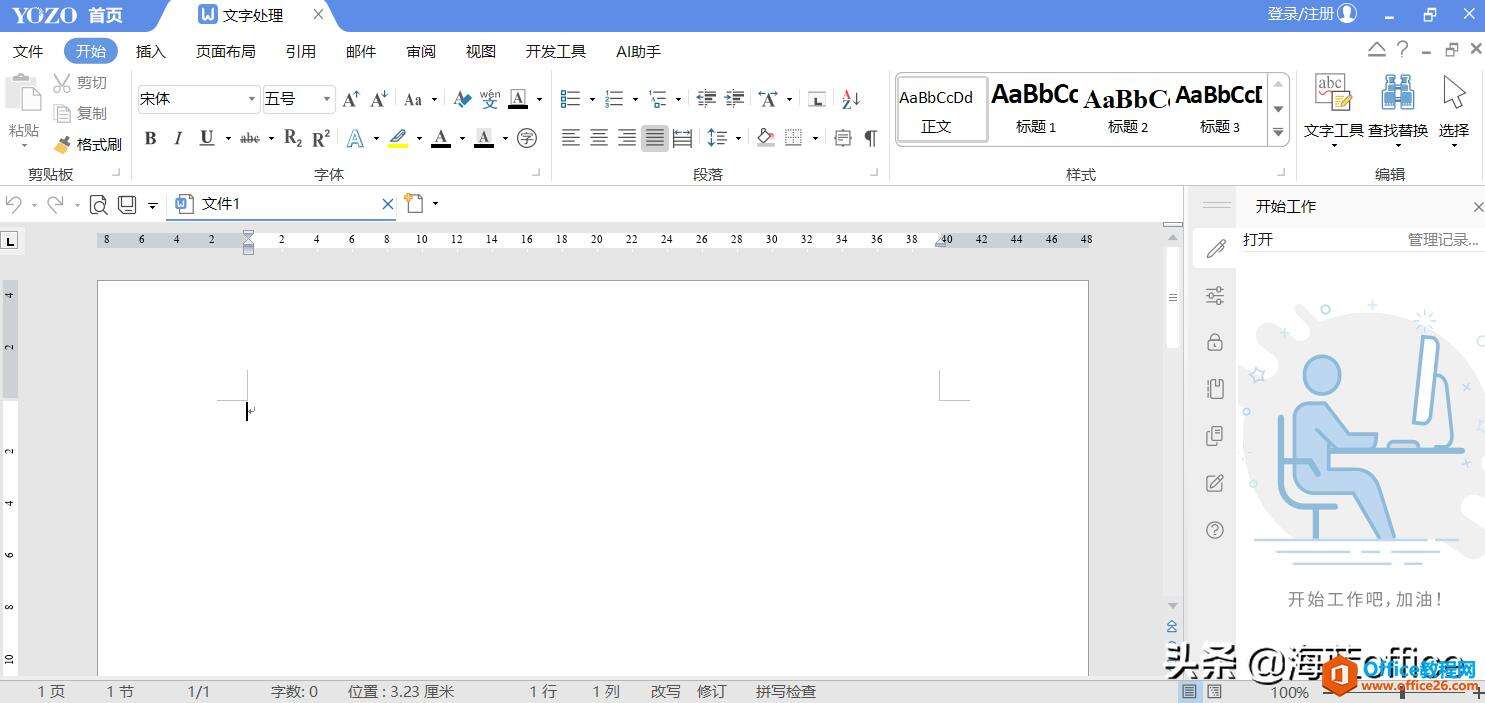Expand the borders dropdown arrow

[x=815, y=138]
